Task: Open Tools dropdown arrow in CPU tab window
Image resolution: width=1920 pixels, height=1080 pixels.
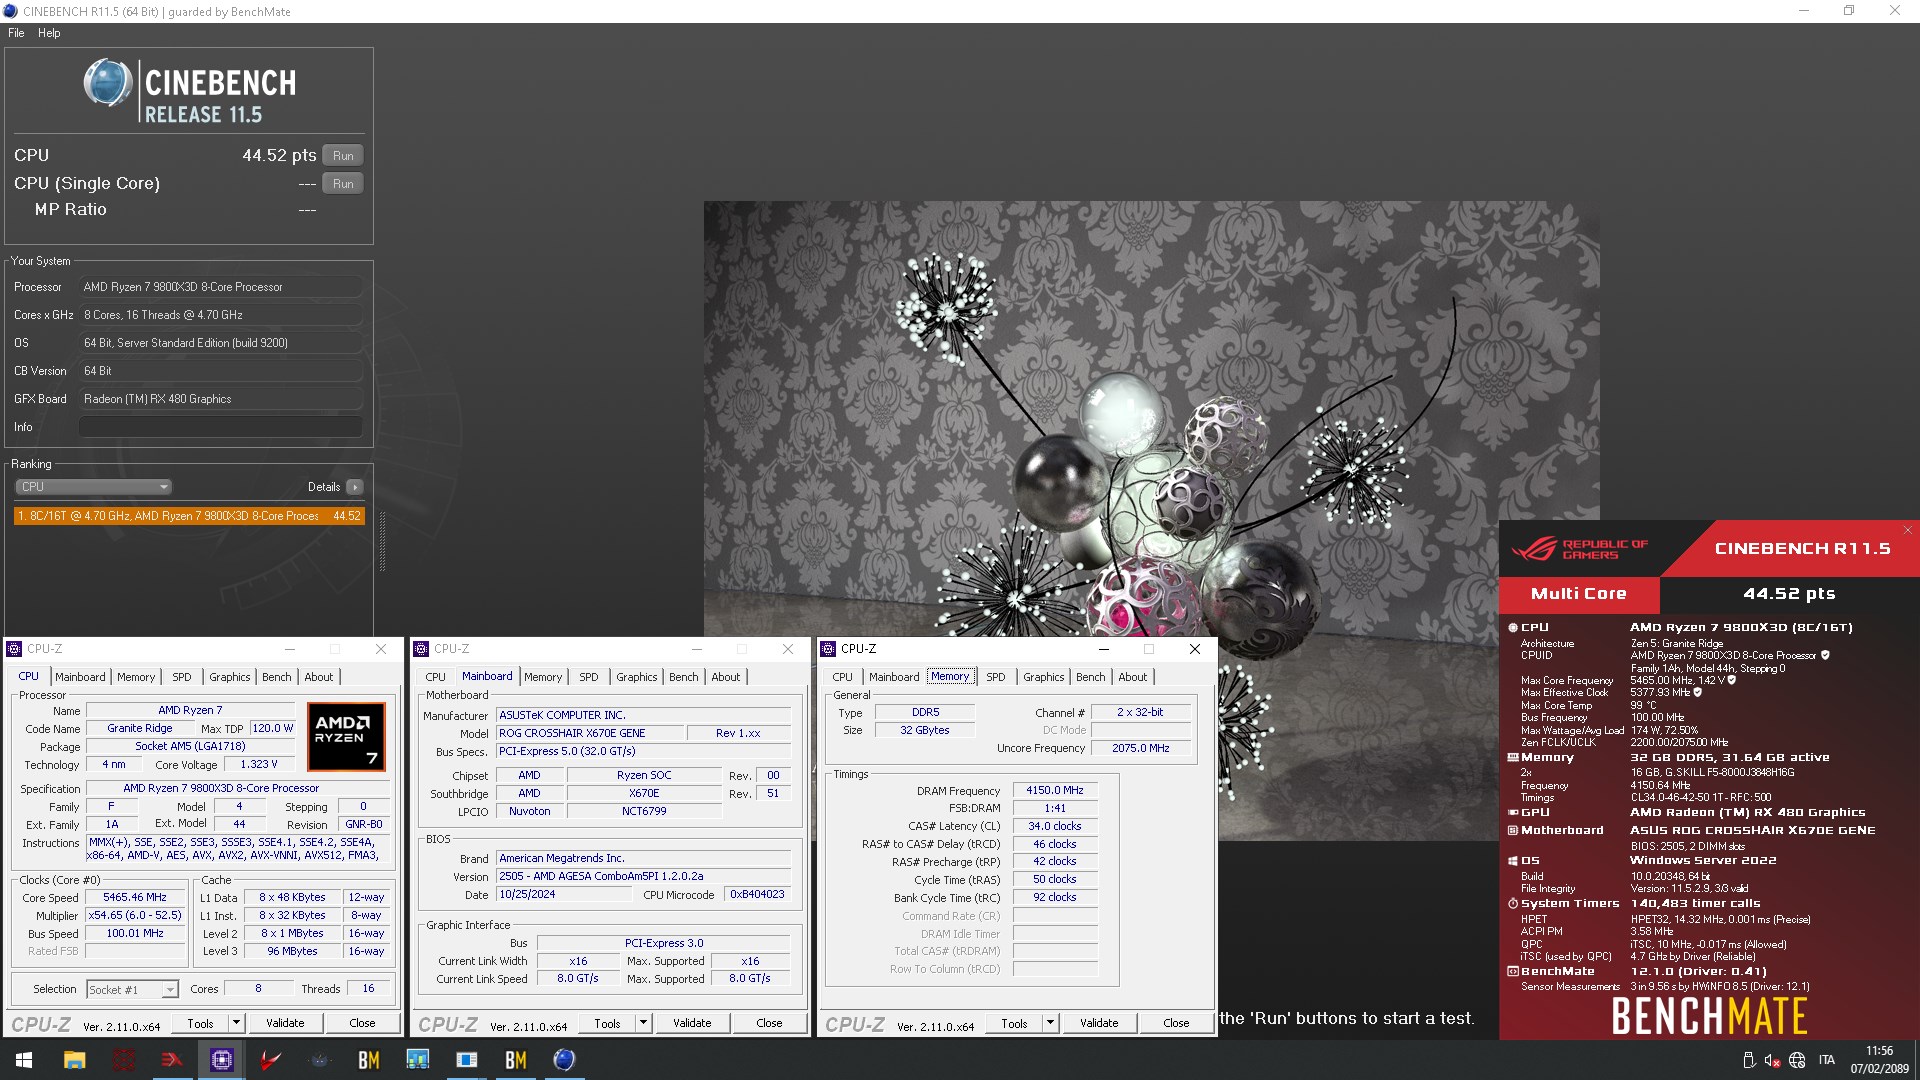Action: pyautogui.click(x=236, y=1023)
